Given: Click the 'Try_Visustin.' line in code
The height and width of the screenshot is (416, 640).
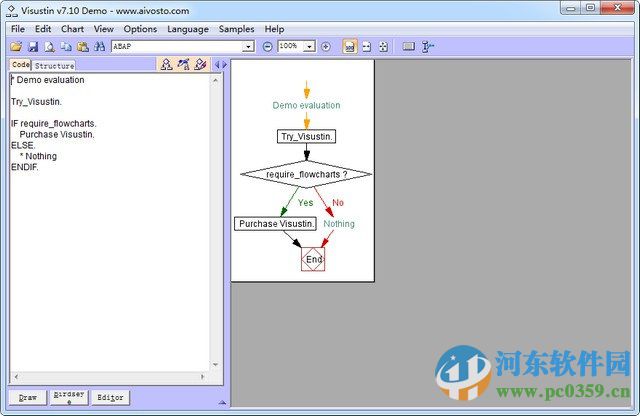Looking at the screenshot, I should pyautogui.click(x=36, y=102).
